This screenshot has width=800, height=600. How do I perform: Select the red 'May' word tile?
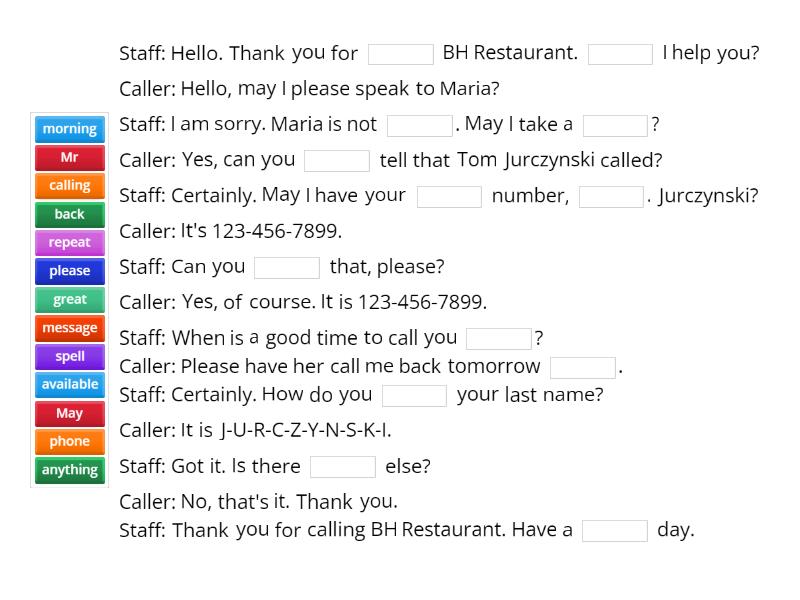(x=69, y=413)
